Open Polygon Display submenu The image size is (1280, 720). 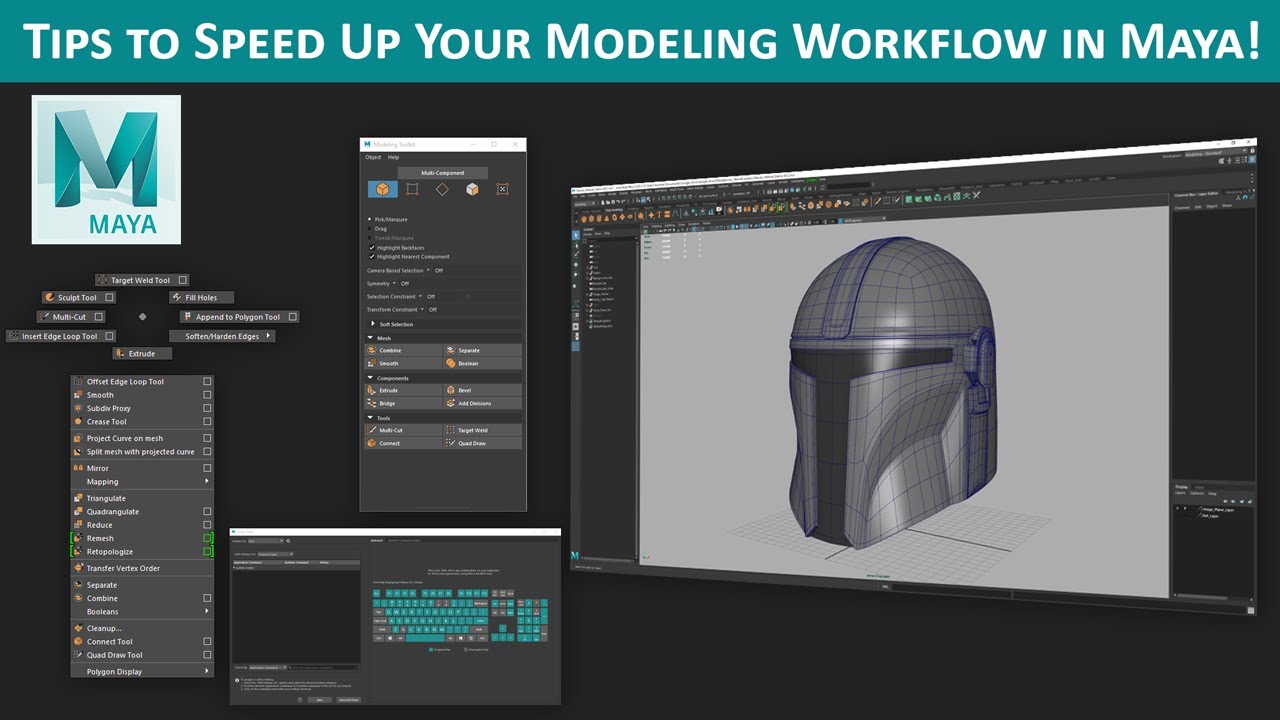coord(142,671)
